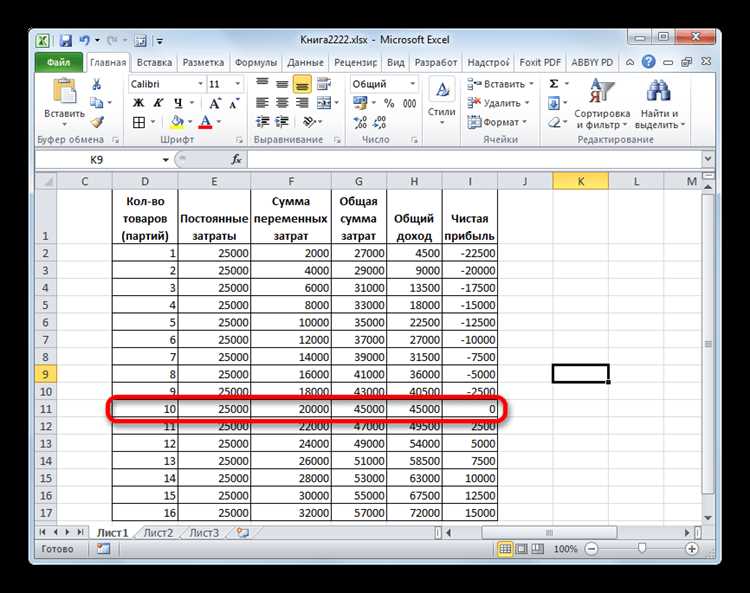Align text to middle vertically
The image size is (750, 593).
point(282,84)
